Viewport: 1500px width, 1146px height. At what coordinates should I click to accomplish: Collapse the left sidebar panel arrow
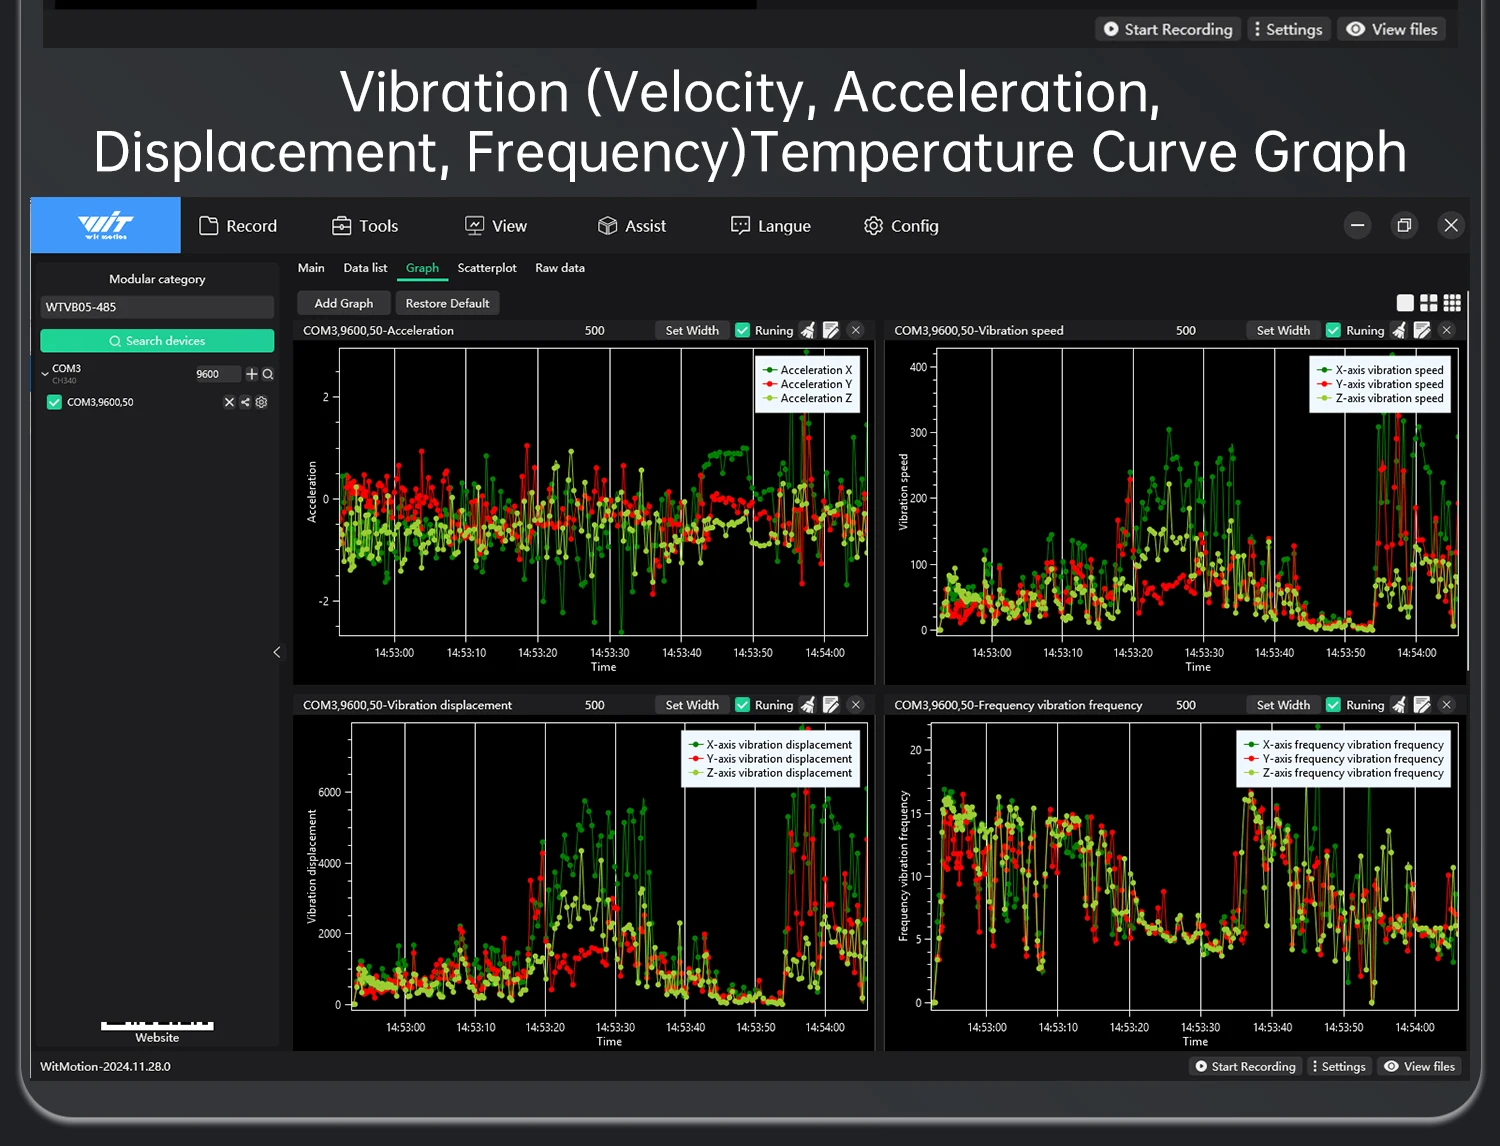tap(277, 652)
